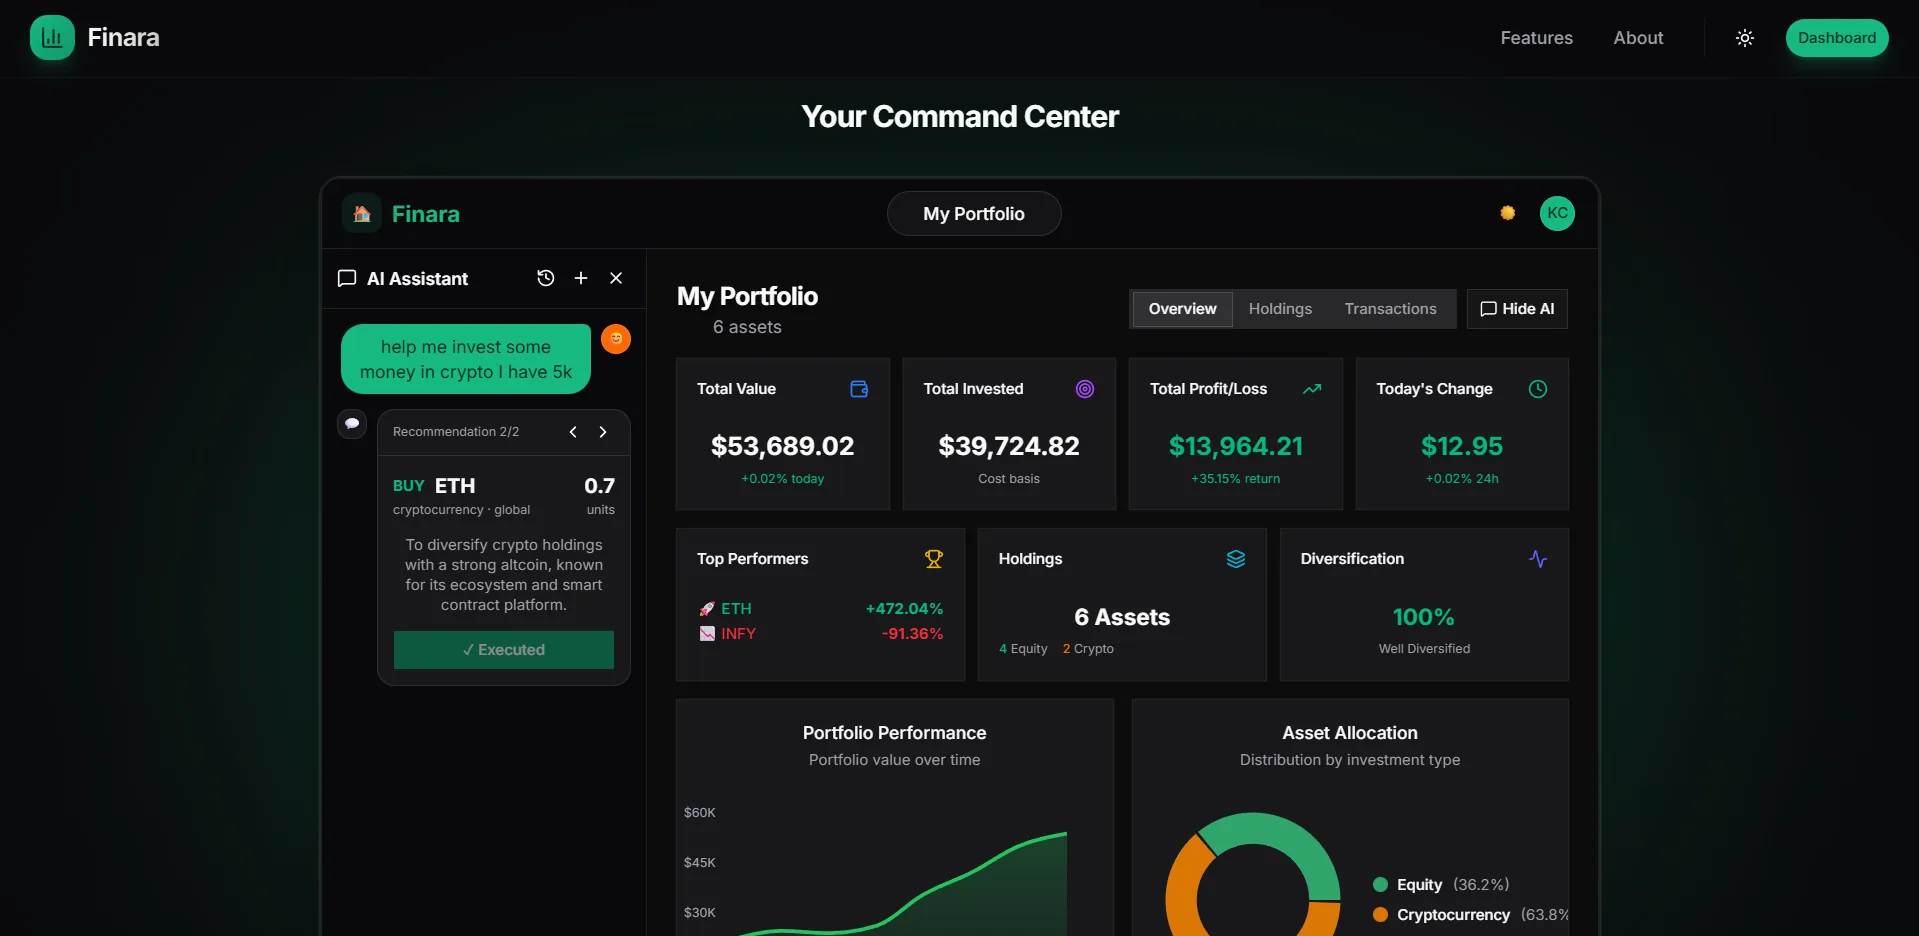The width and height of the screenshot is (1919, 936).
Task: Toggle light/dark theme sun icon in navbar
Action: click(x=1745, y=38)
